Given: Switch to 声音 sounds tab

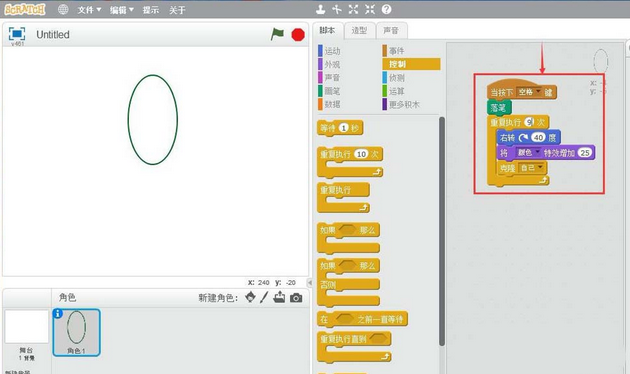Looking at the screenshot, I should pyautogui.click(x=391, y=31).
